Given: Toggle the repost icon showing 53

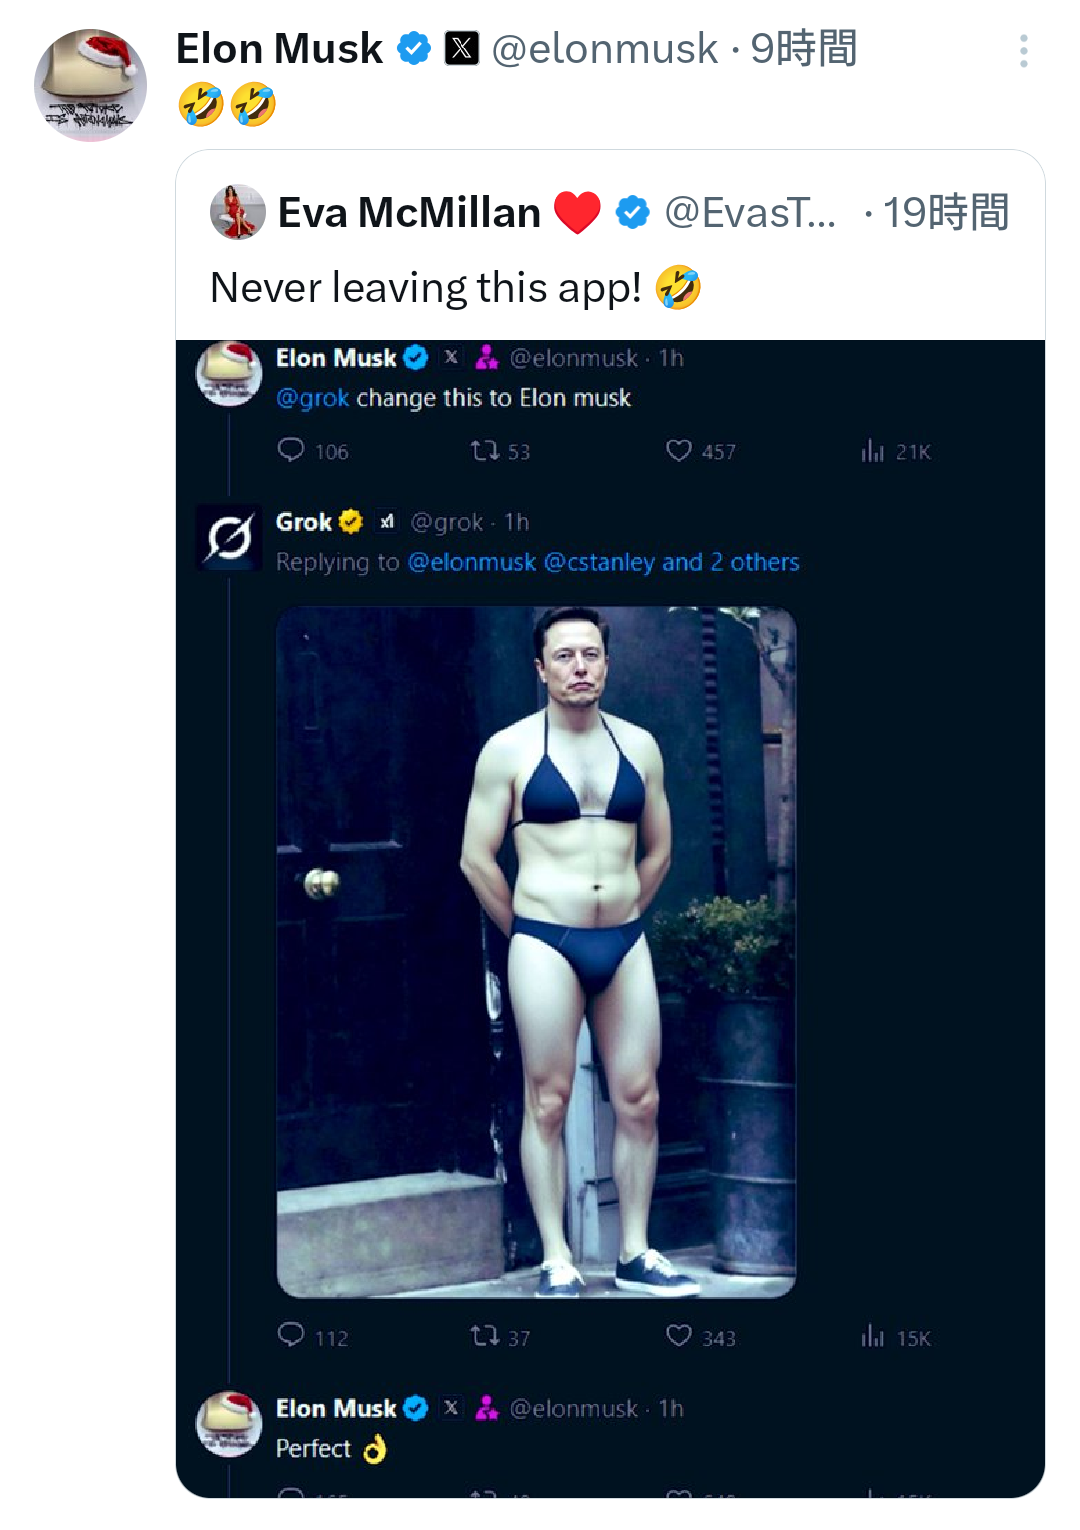Looking at the screenshot, I should point(485,451).
